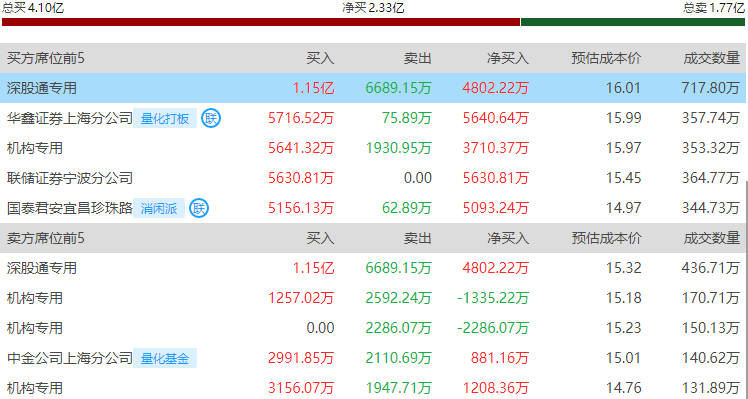The width and height of the screenshot is (748, 399).
Task: Select the 净买 2.33亿 label
Action: click(373, 7)
